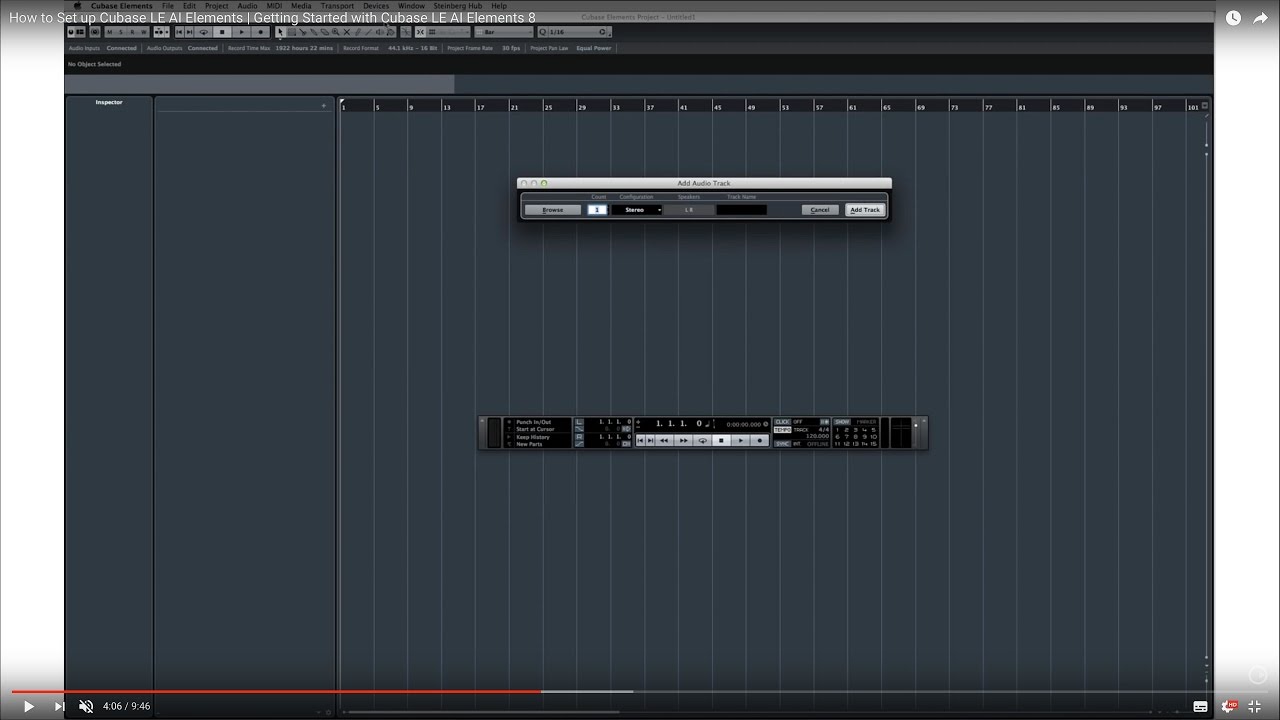Click the Watch Later clock icon
Screen dimensions: 1280x720
(x=1233, y=18)
